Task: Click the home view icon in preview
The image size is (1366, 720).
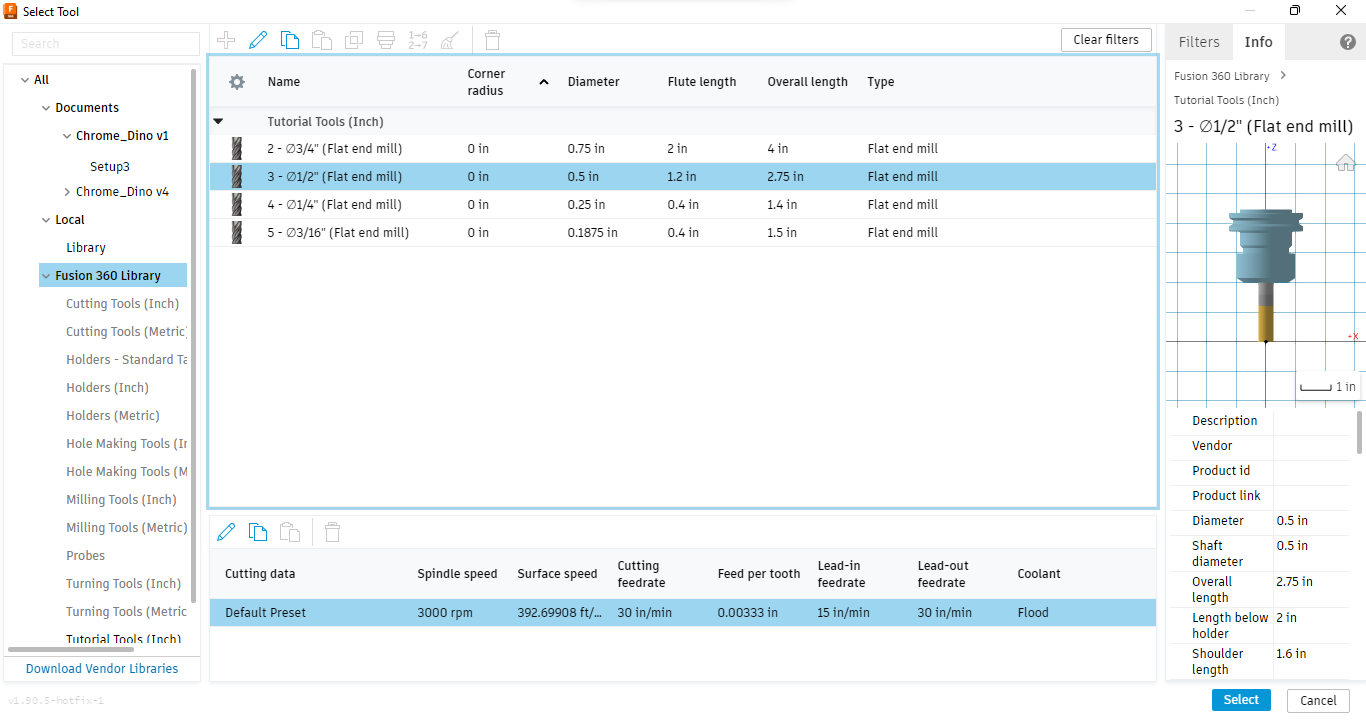Action: 1346,162
